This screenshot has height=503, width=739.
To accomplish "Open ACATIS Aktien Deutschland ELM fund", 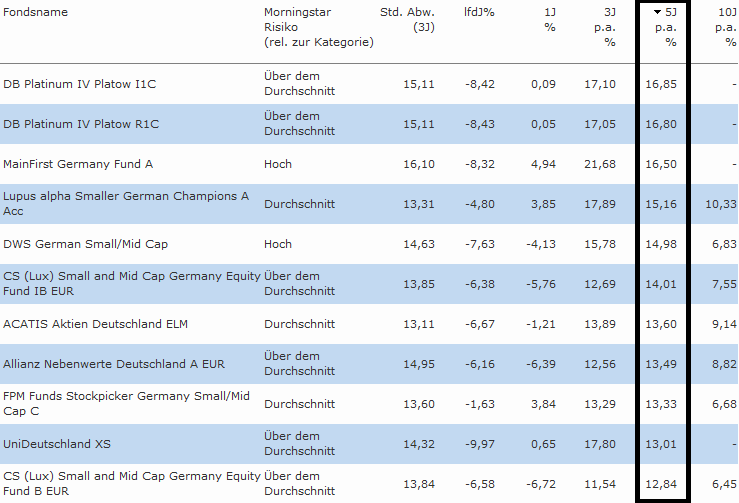I will (95, 324).
